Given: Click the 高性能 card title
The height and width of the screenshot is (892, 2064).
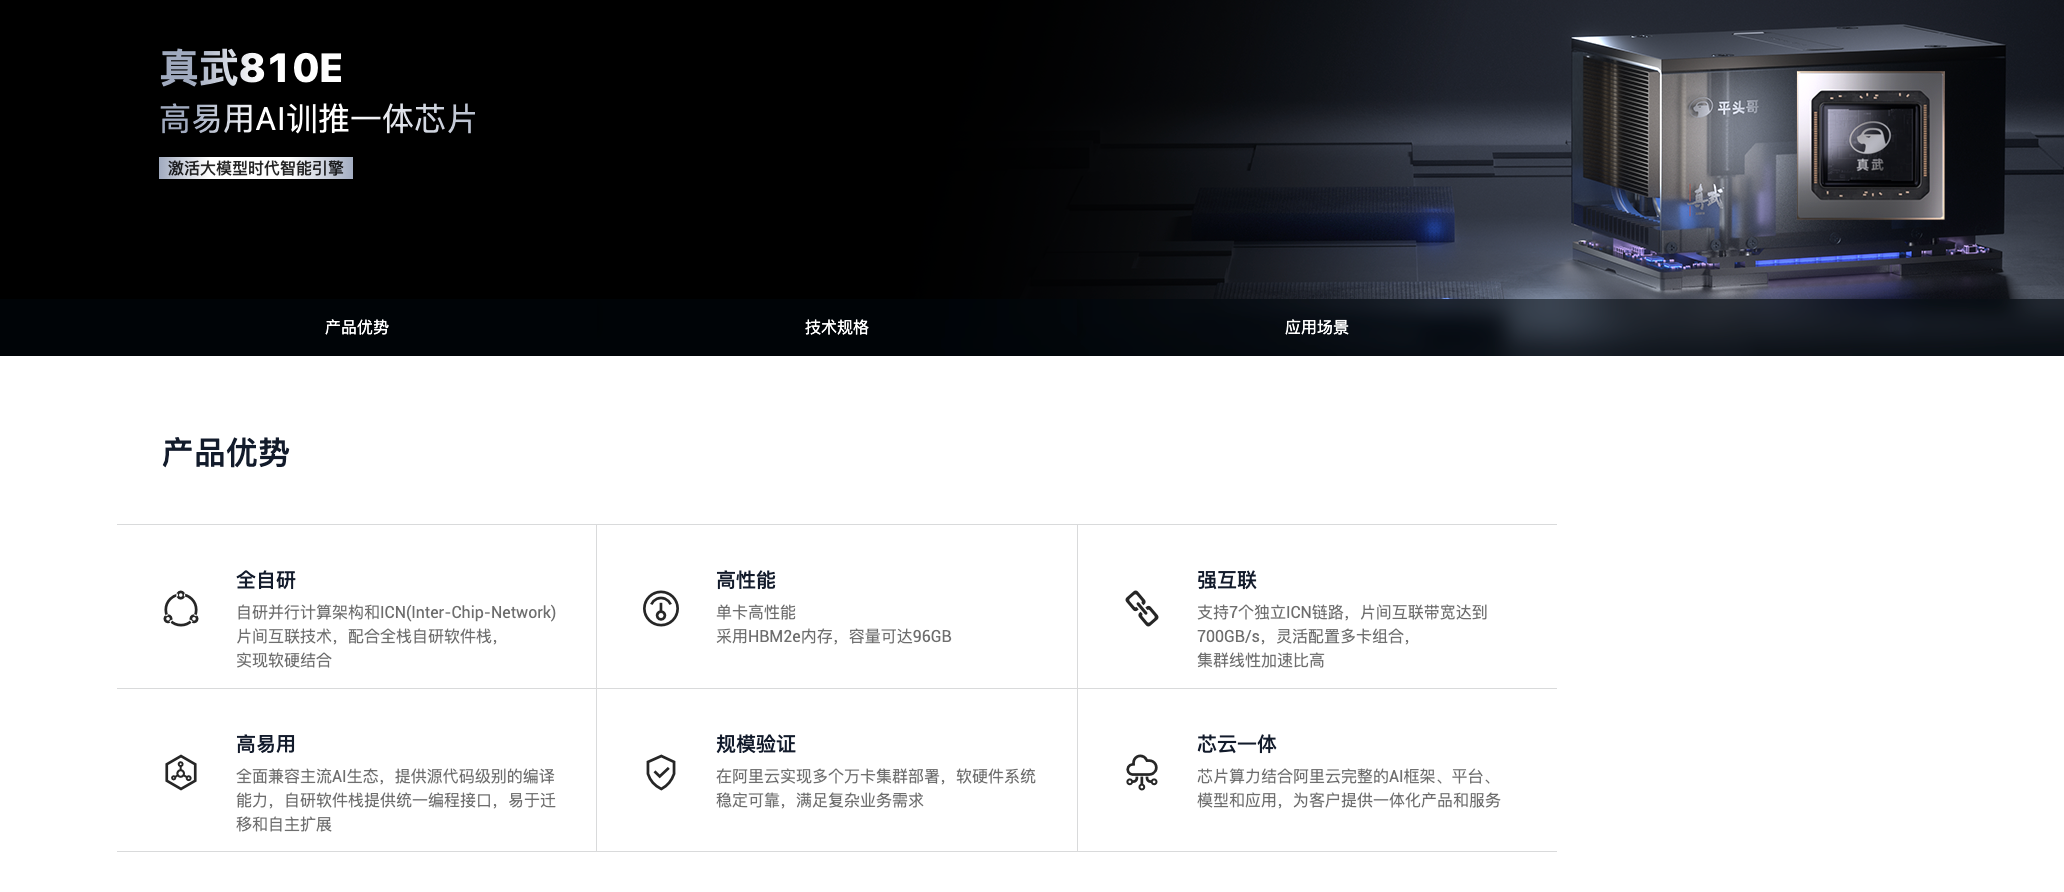Looking at the screenshot, I should coord(746,580).
